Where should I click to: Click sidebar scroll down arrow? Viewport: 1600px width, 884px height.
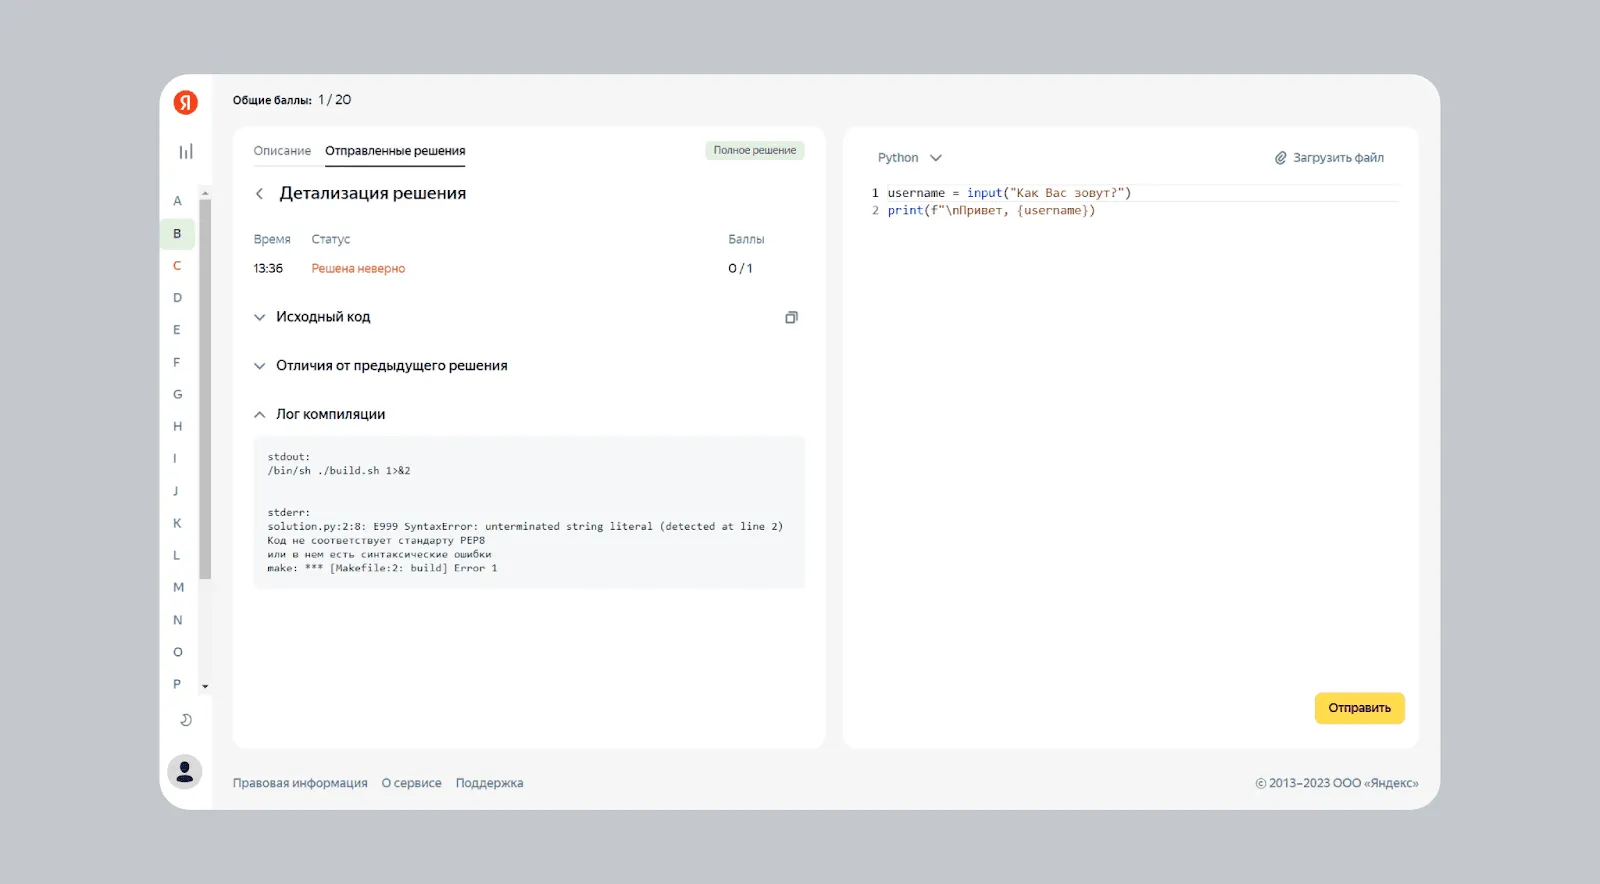[205, 687]
